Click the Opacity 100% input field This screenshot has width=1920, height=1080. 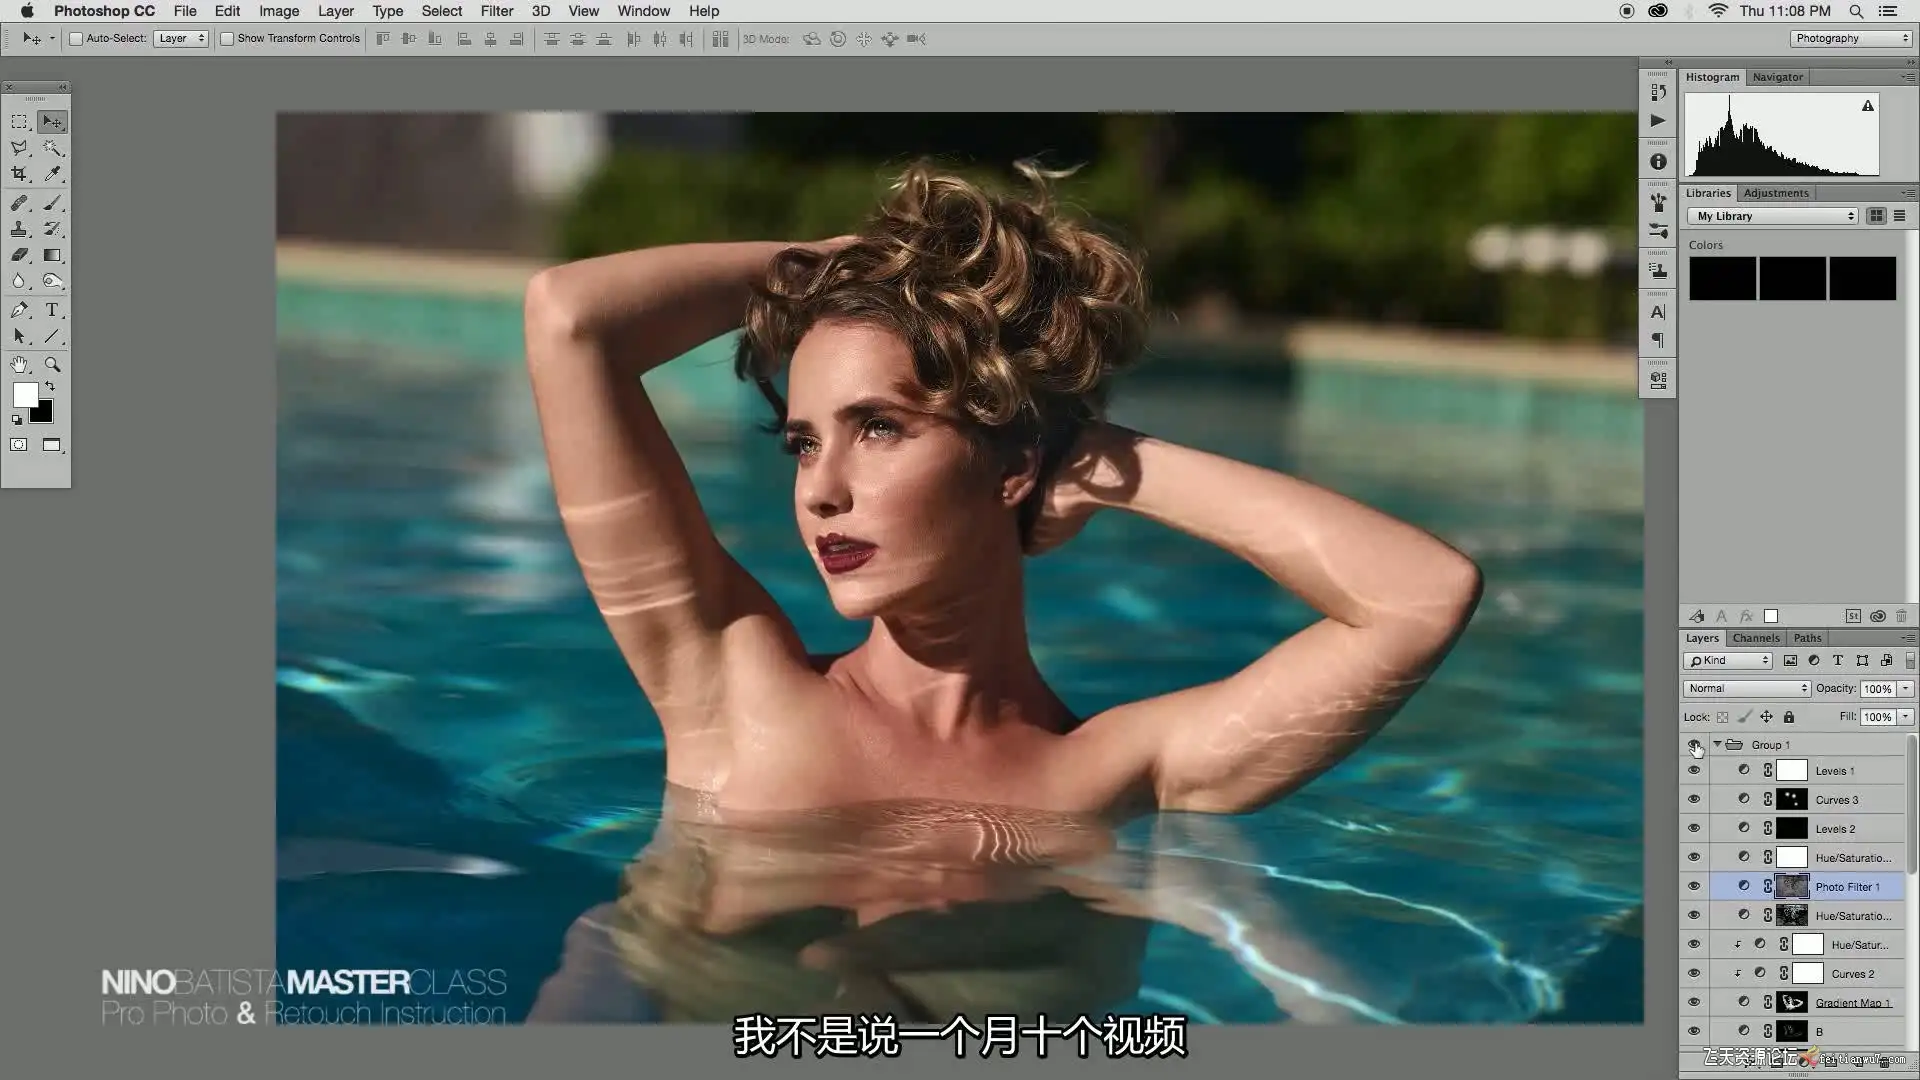(1878, 689)
